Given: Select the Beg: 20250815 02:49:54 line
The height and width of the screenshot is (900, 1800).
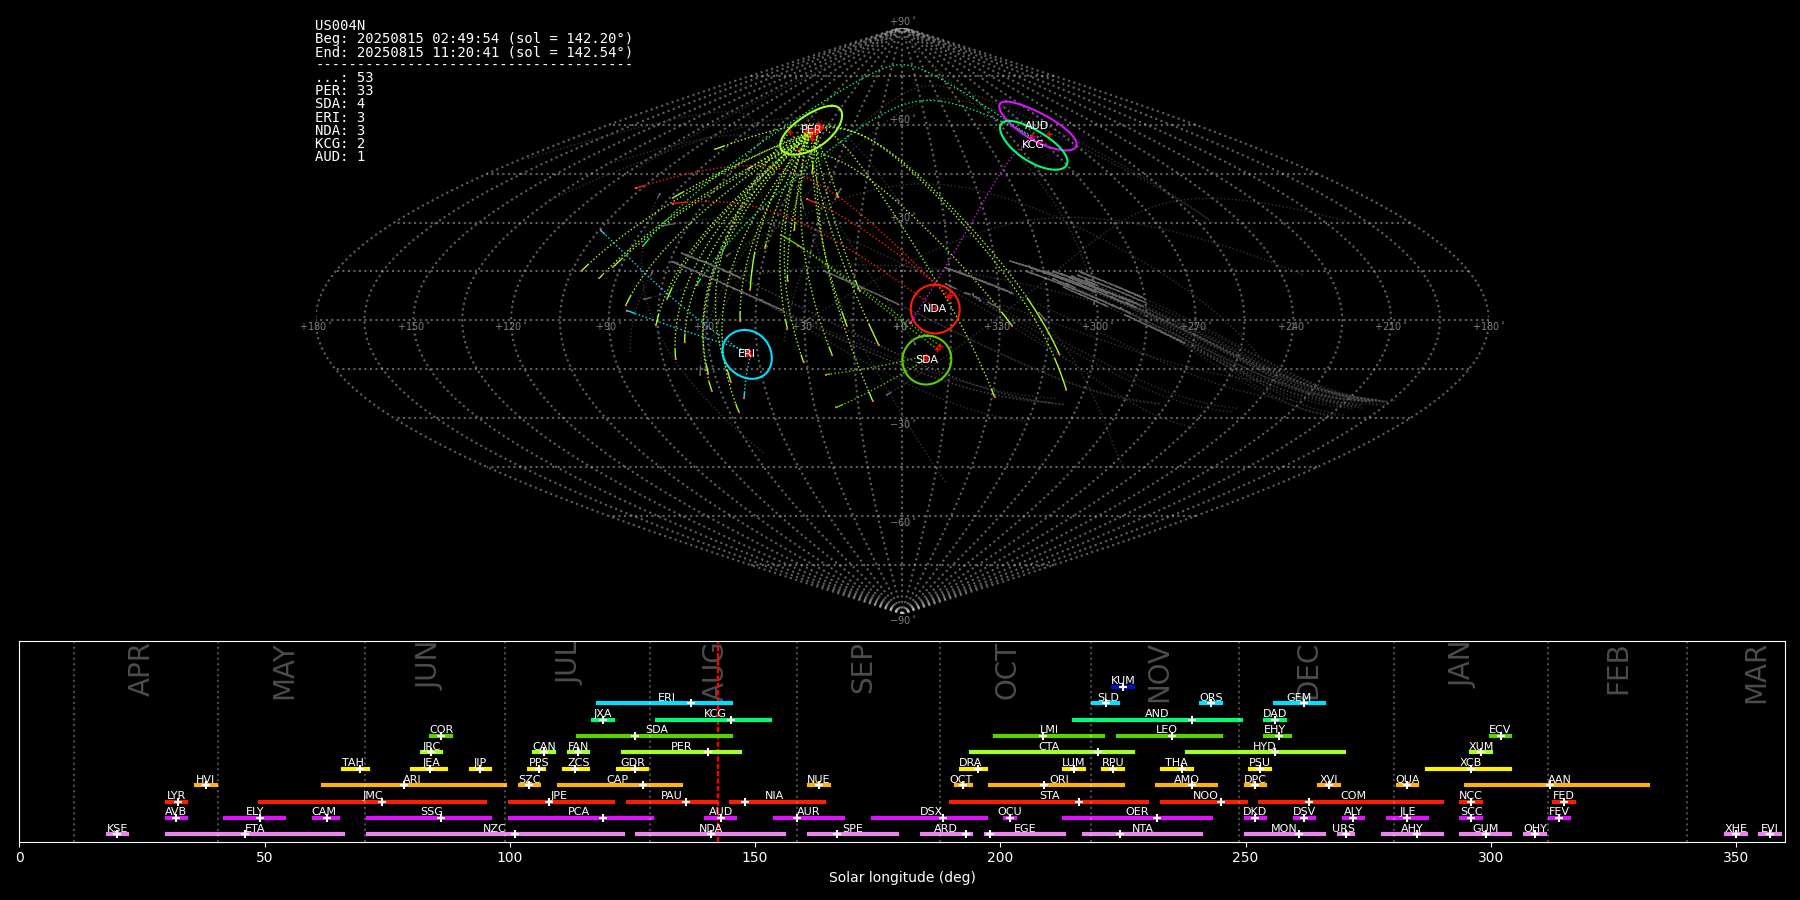Looking at the screenshot, I should [x=474, y=39].
